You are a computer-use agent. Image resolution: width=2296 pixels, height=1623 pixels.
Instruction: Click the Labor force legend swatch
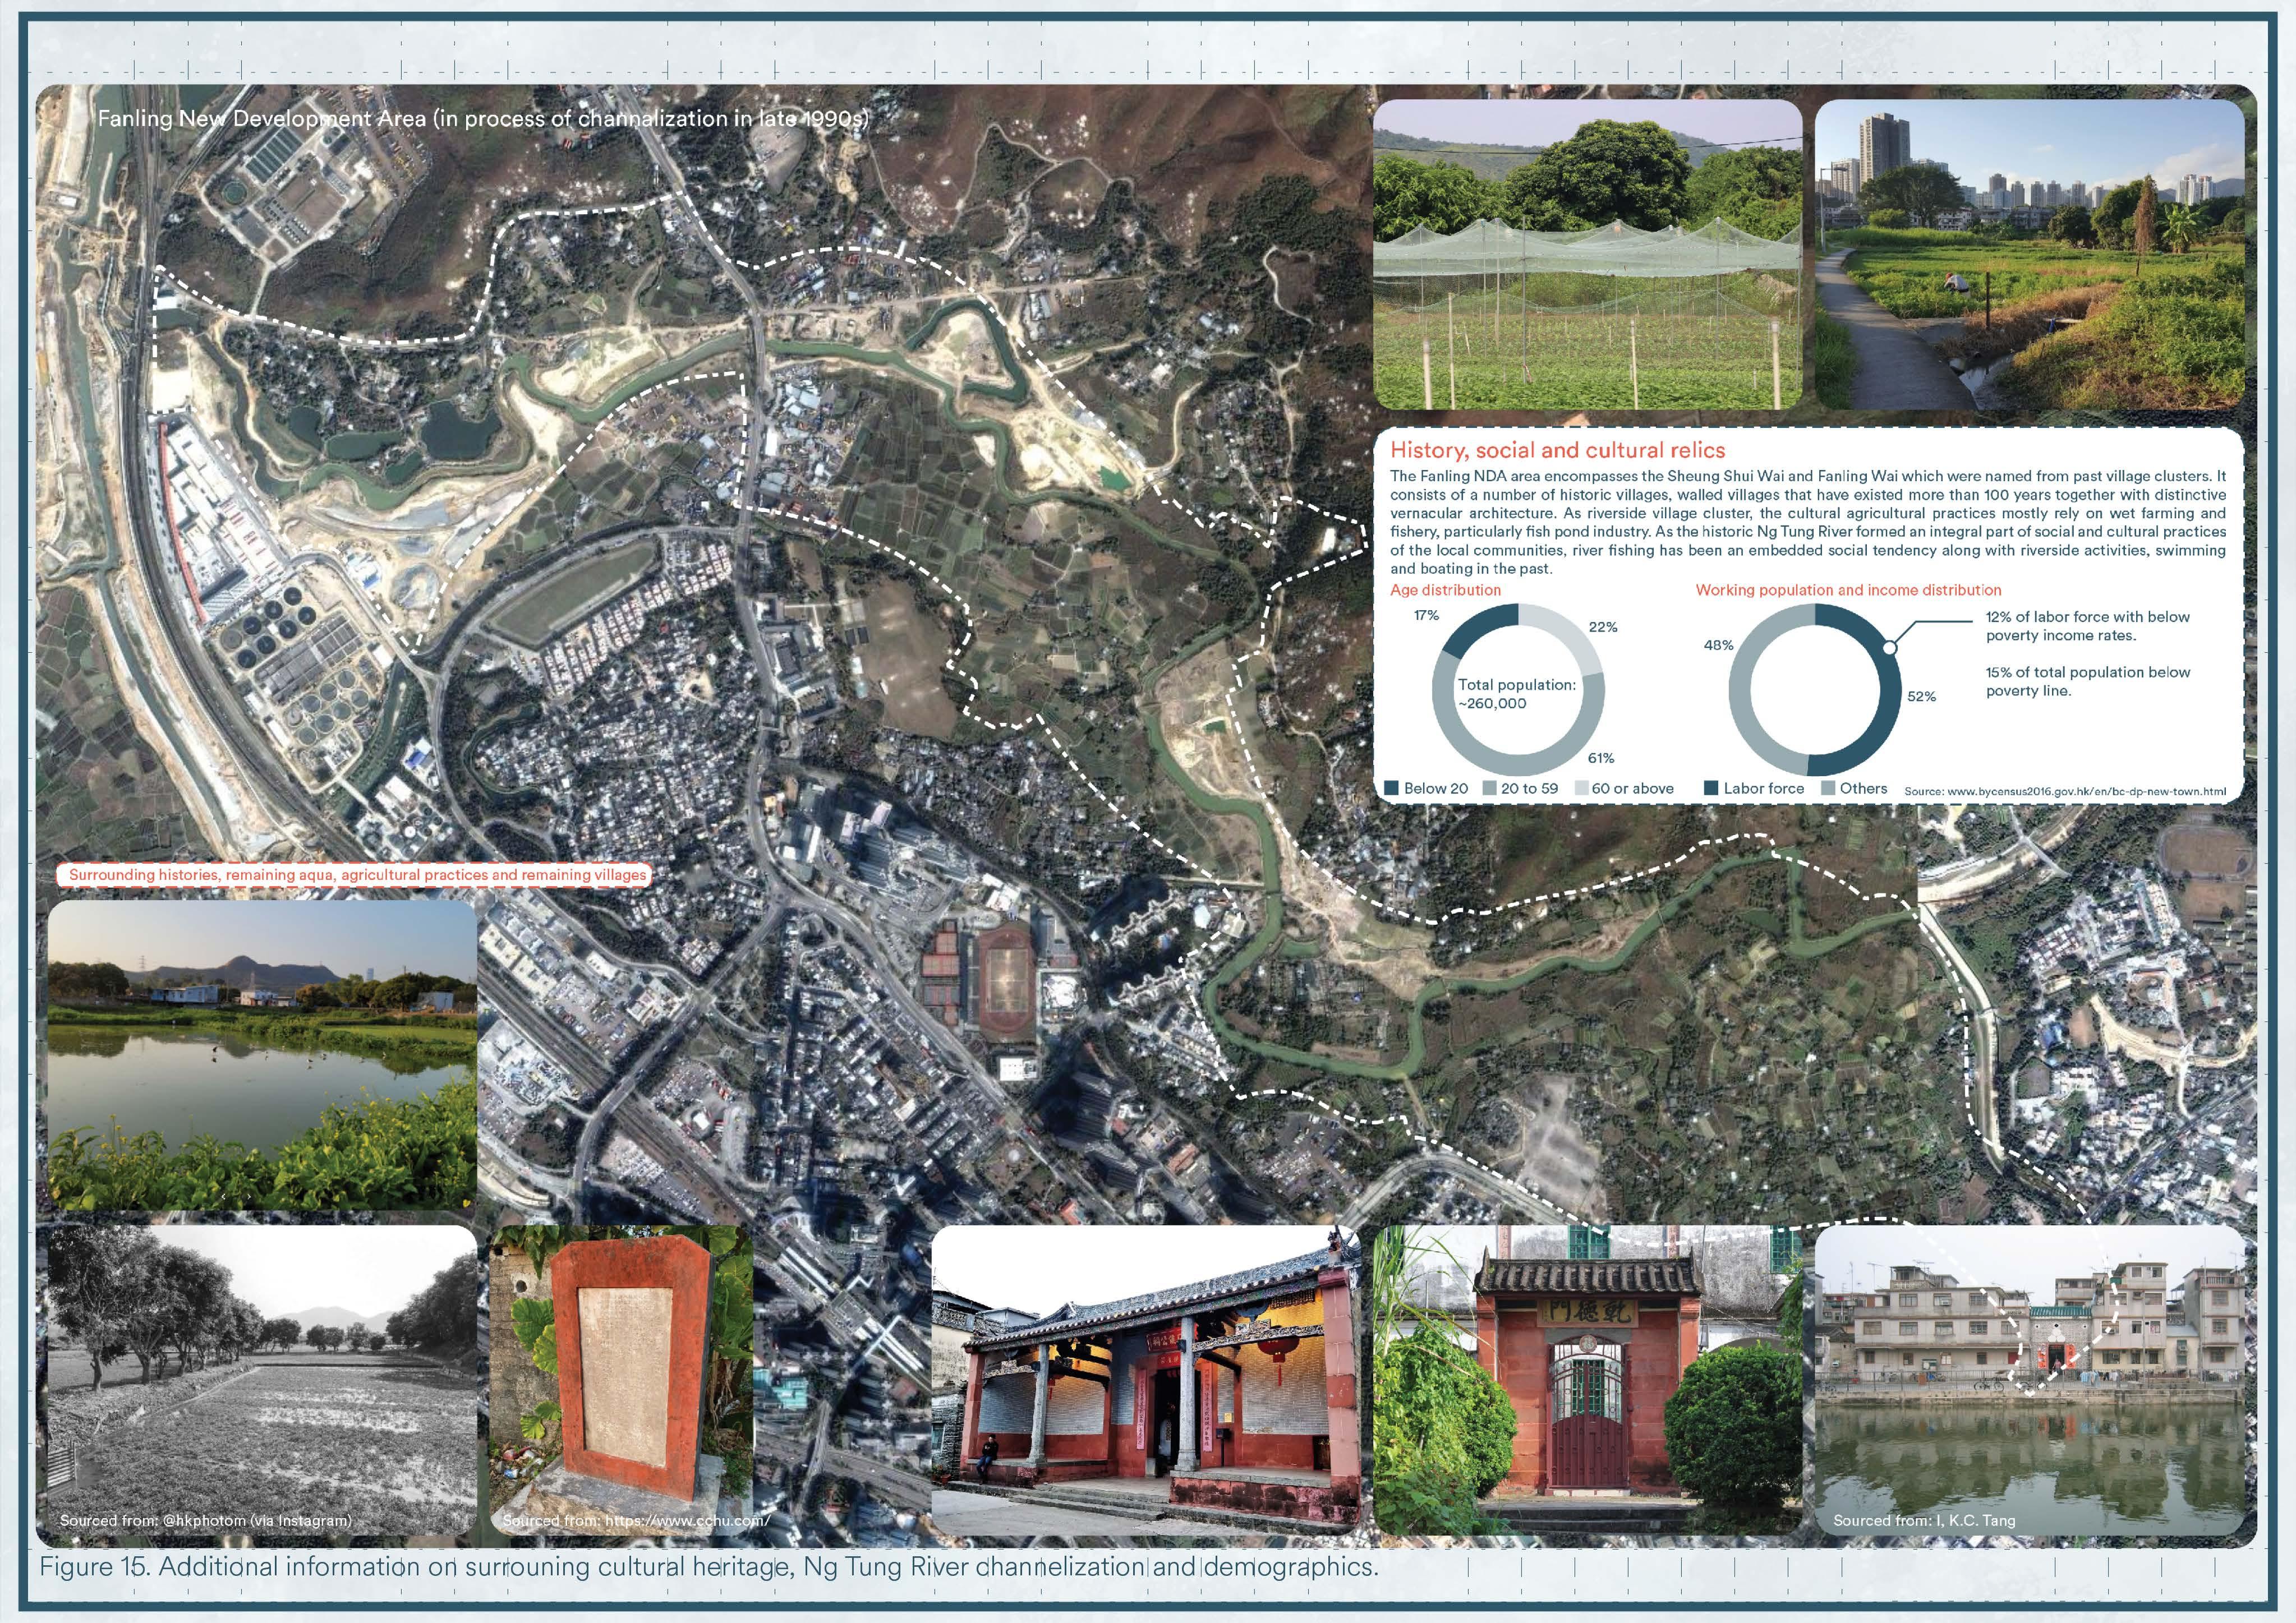click(1711, 788)
